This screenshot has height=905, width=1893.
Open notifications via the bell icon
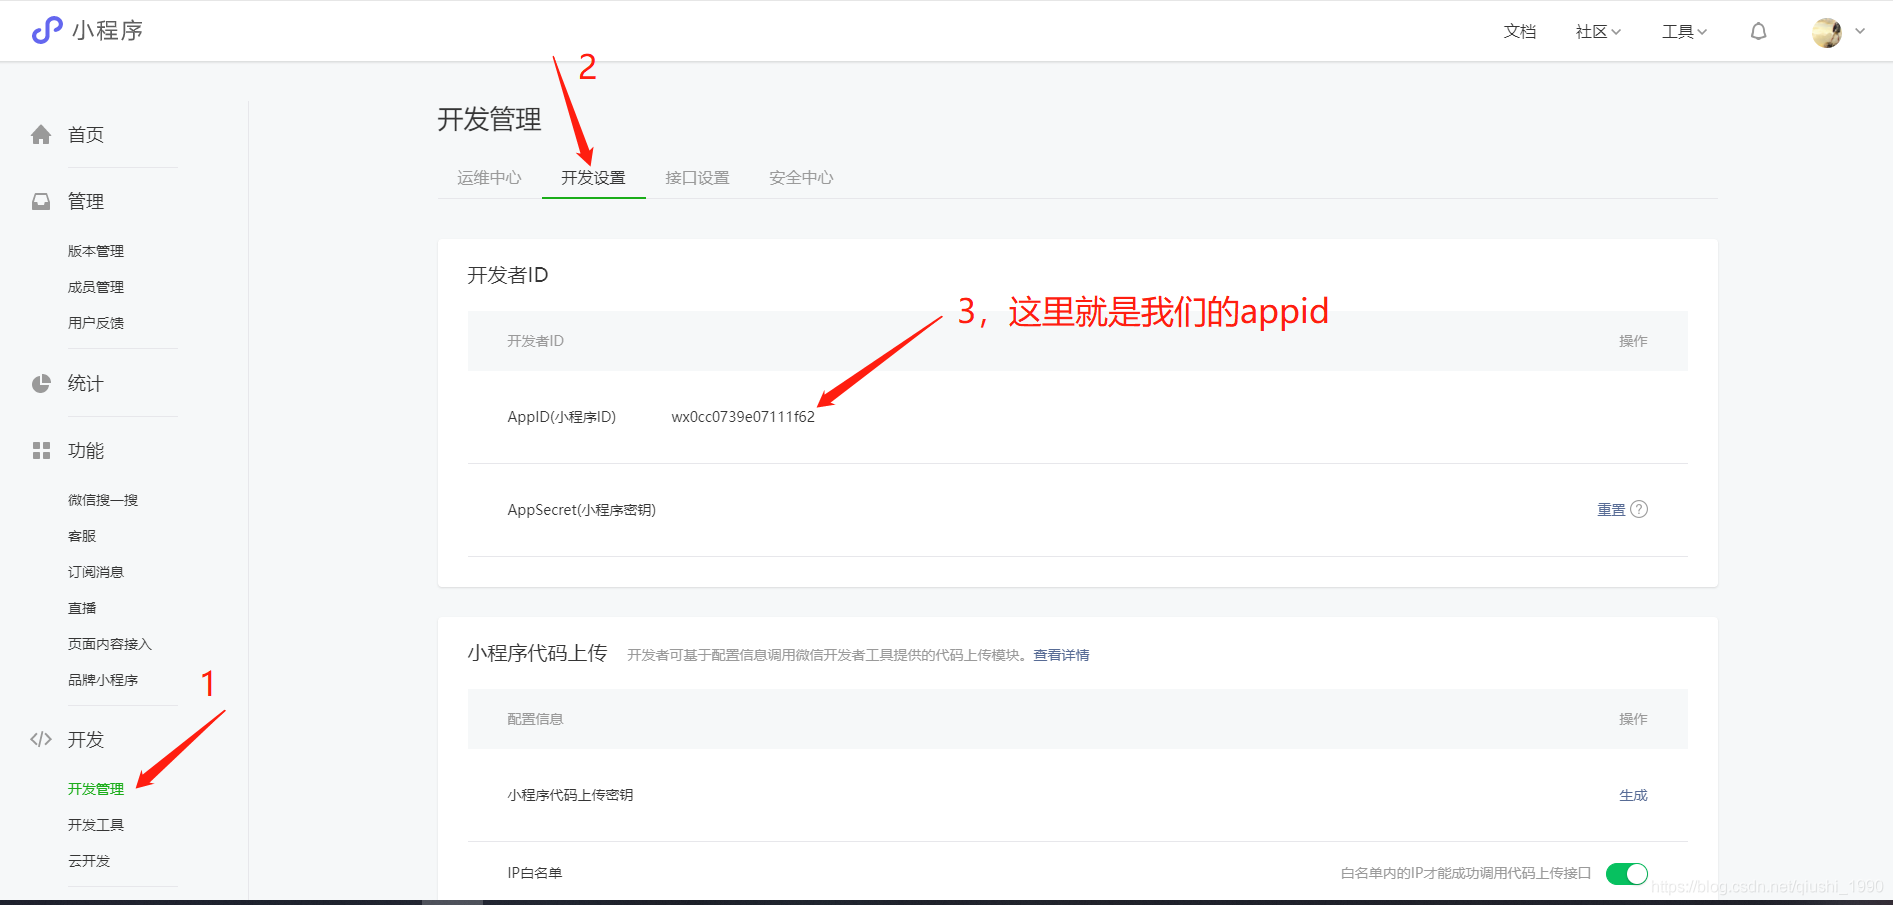(1757, 31)
